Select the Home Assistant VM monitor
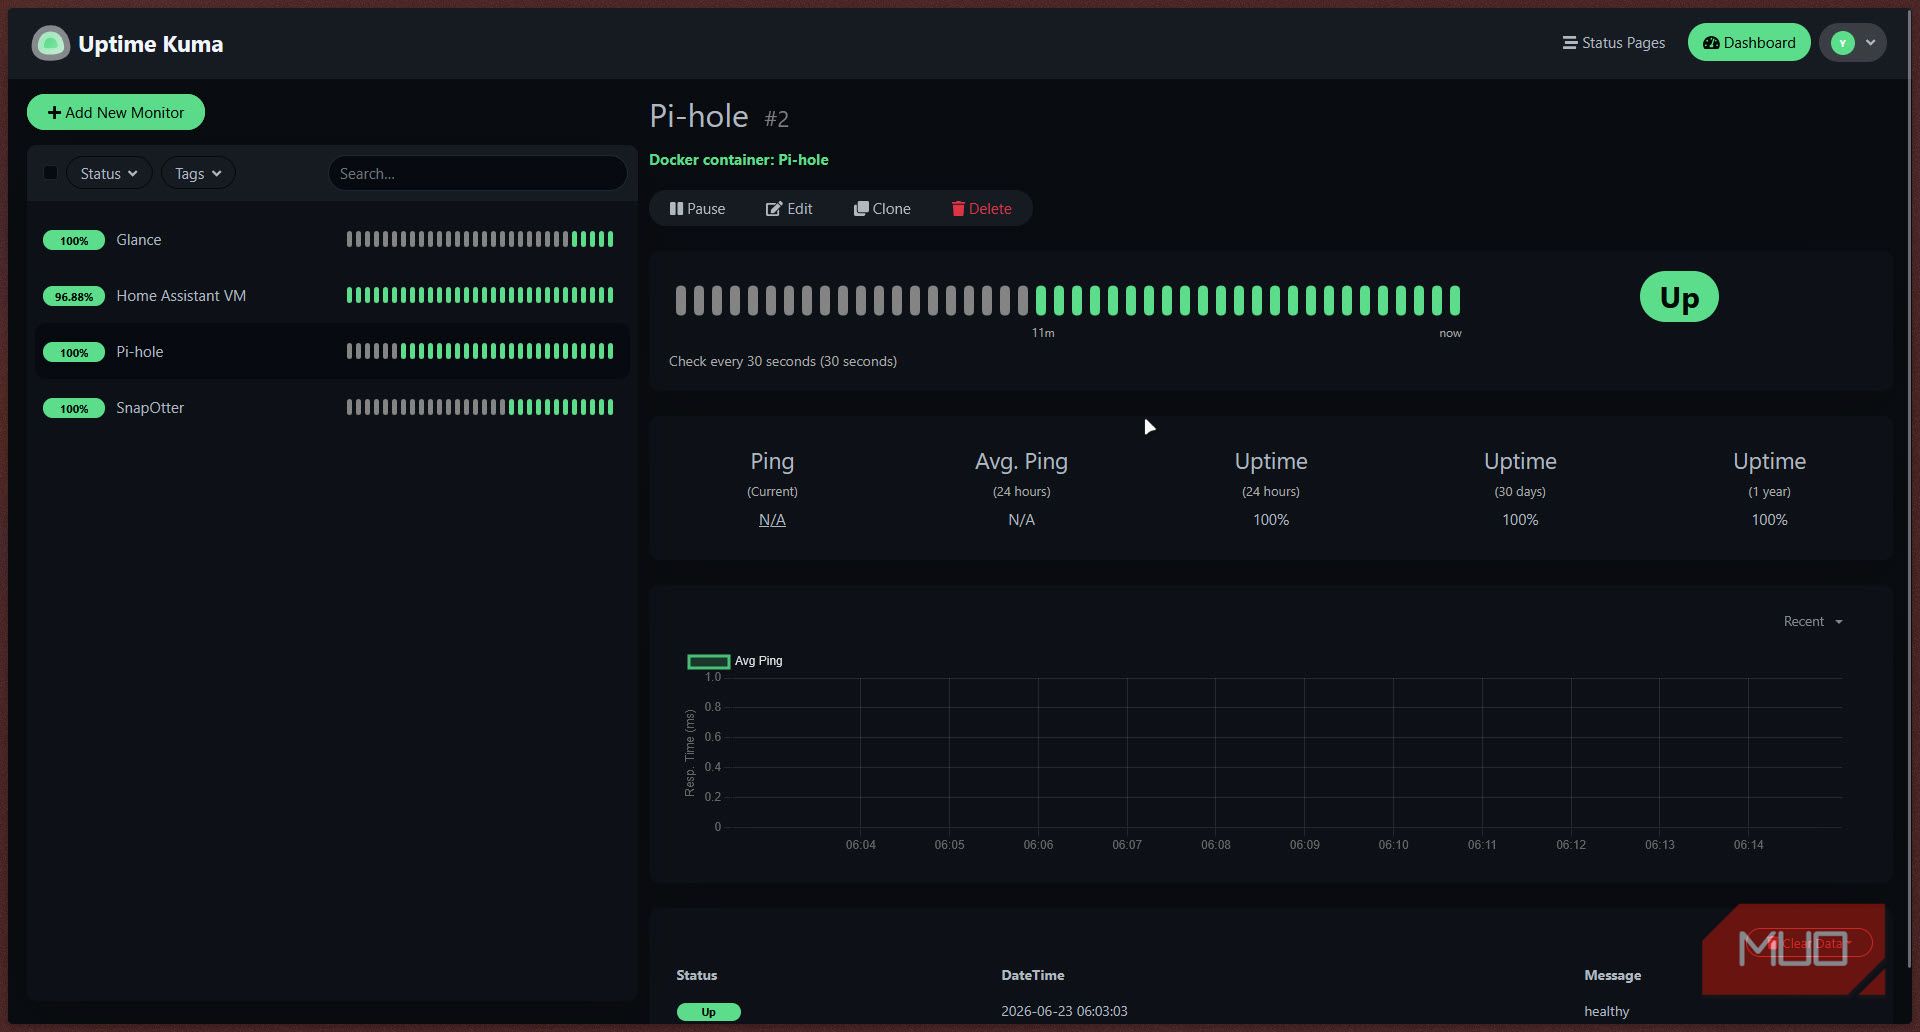This screenshot has height=1032, width=1920. [x=332, y=295]
